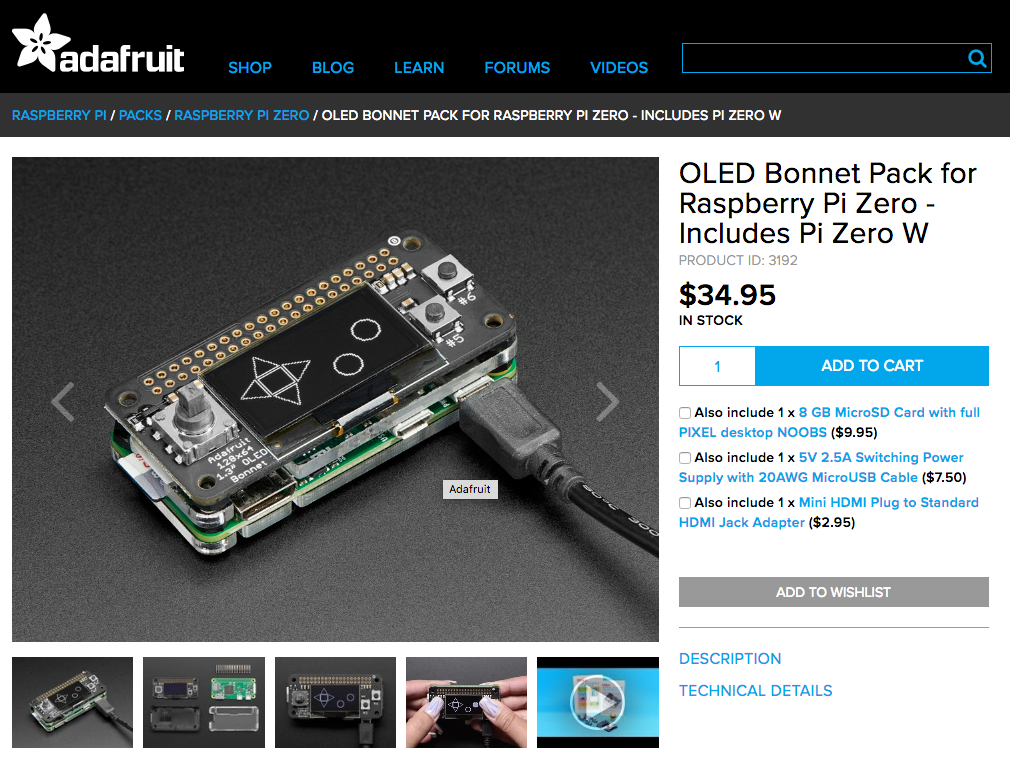Click Add to Wishlist button
1010x768 pixels.
tap(834, 592)
